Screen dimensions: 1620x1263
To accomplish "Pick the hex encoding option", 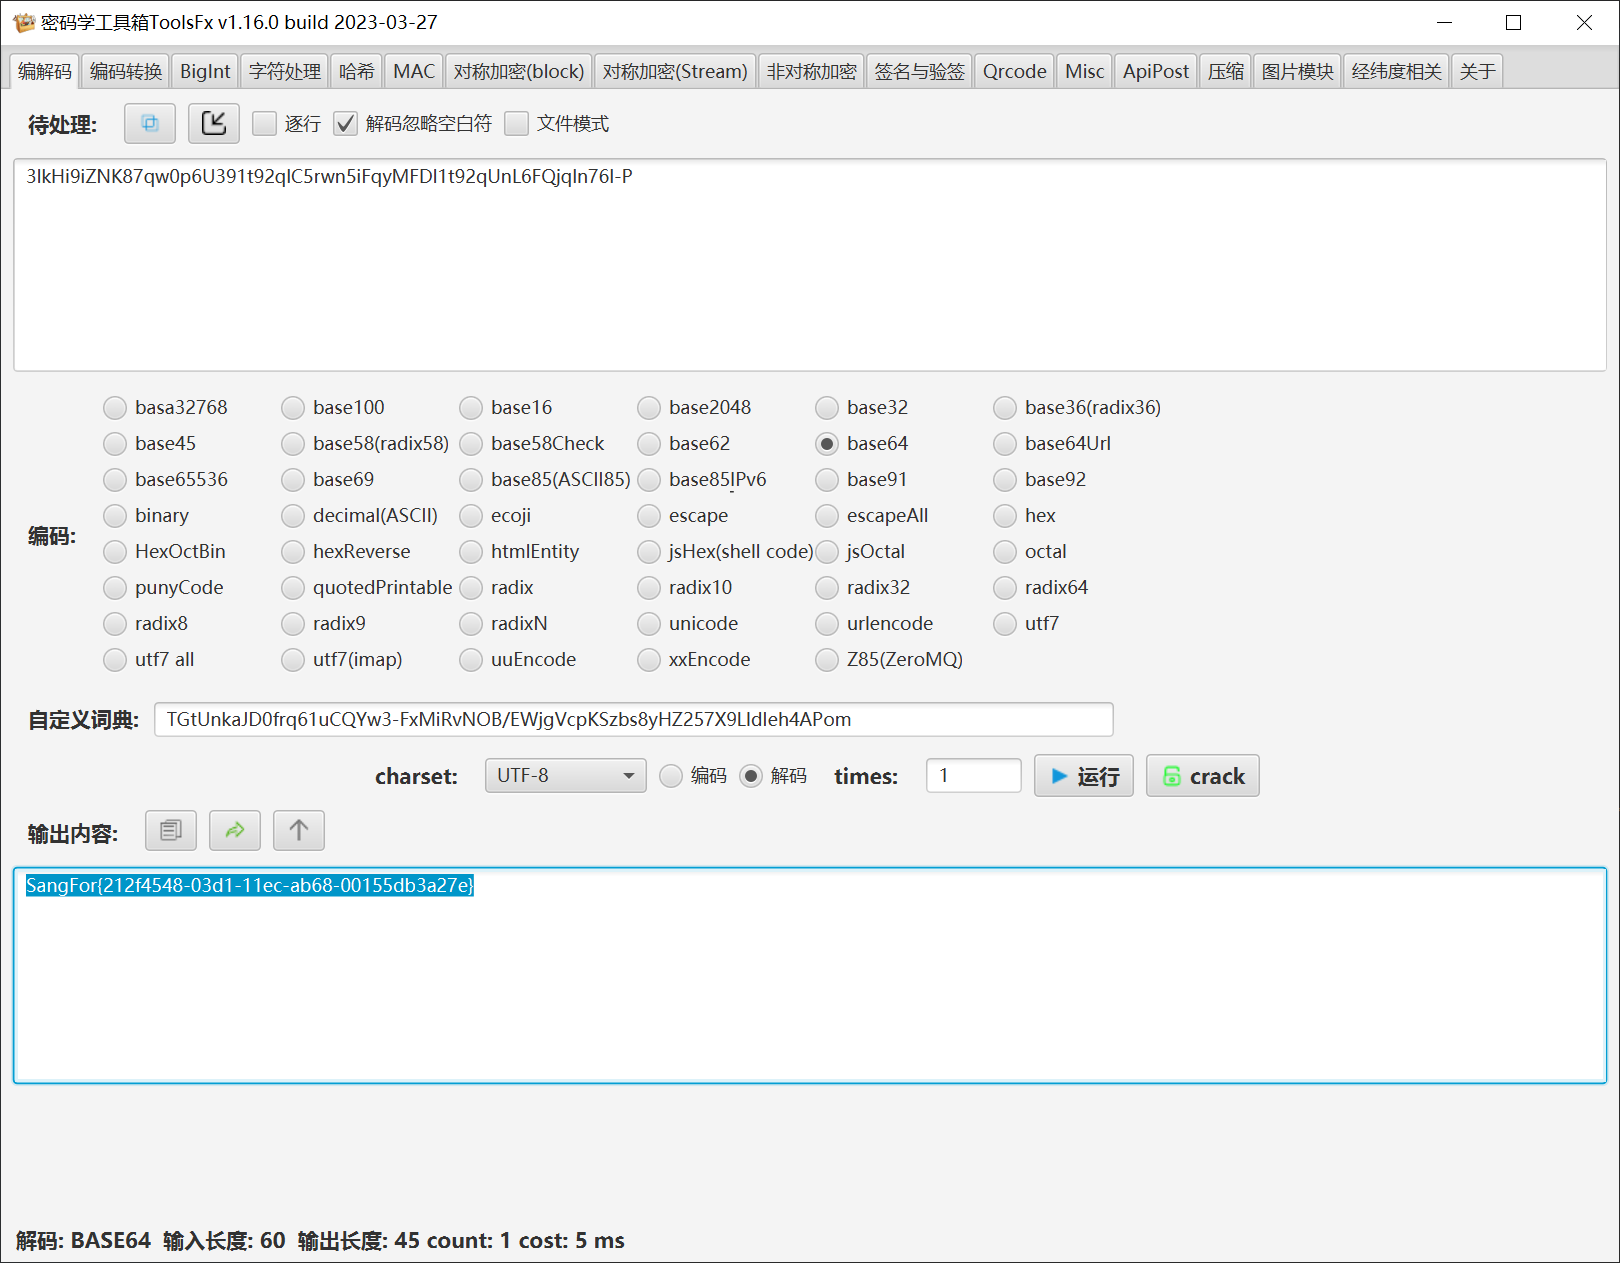I will point(1005,515).
